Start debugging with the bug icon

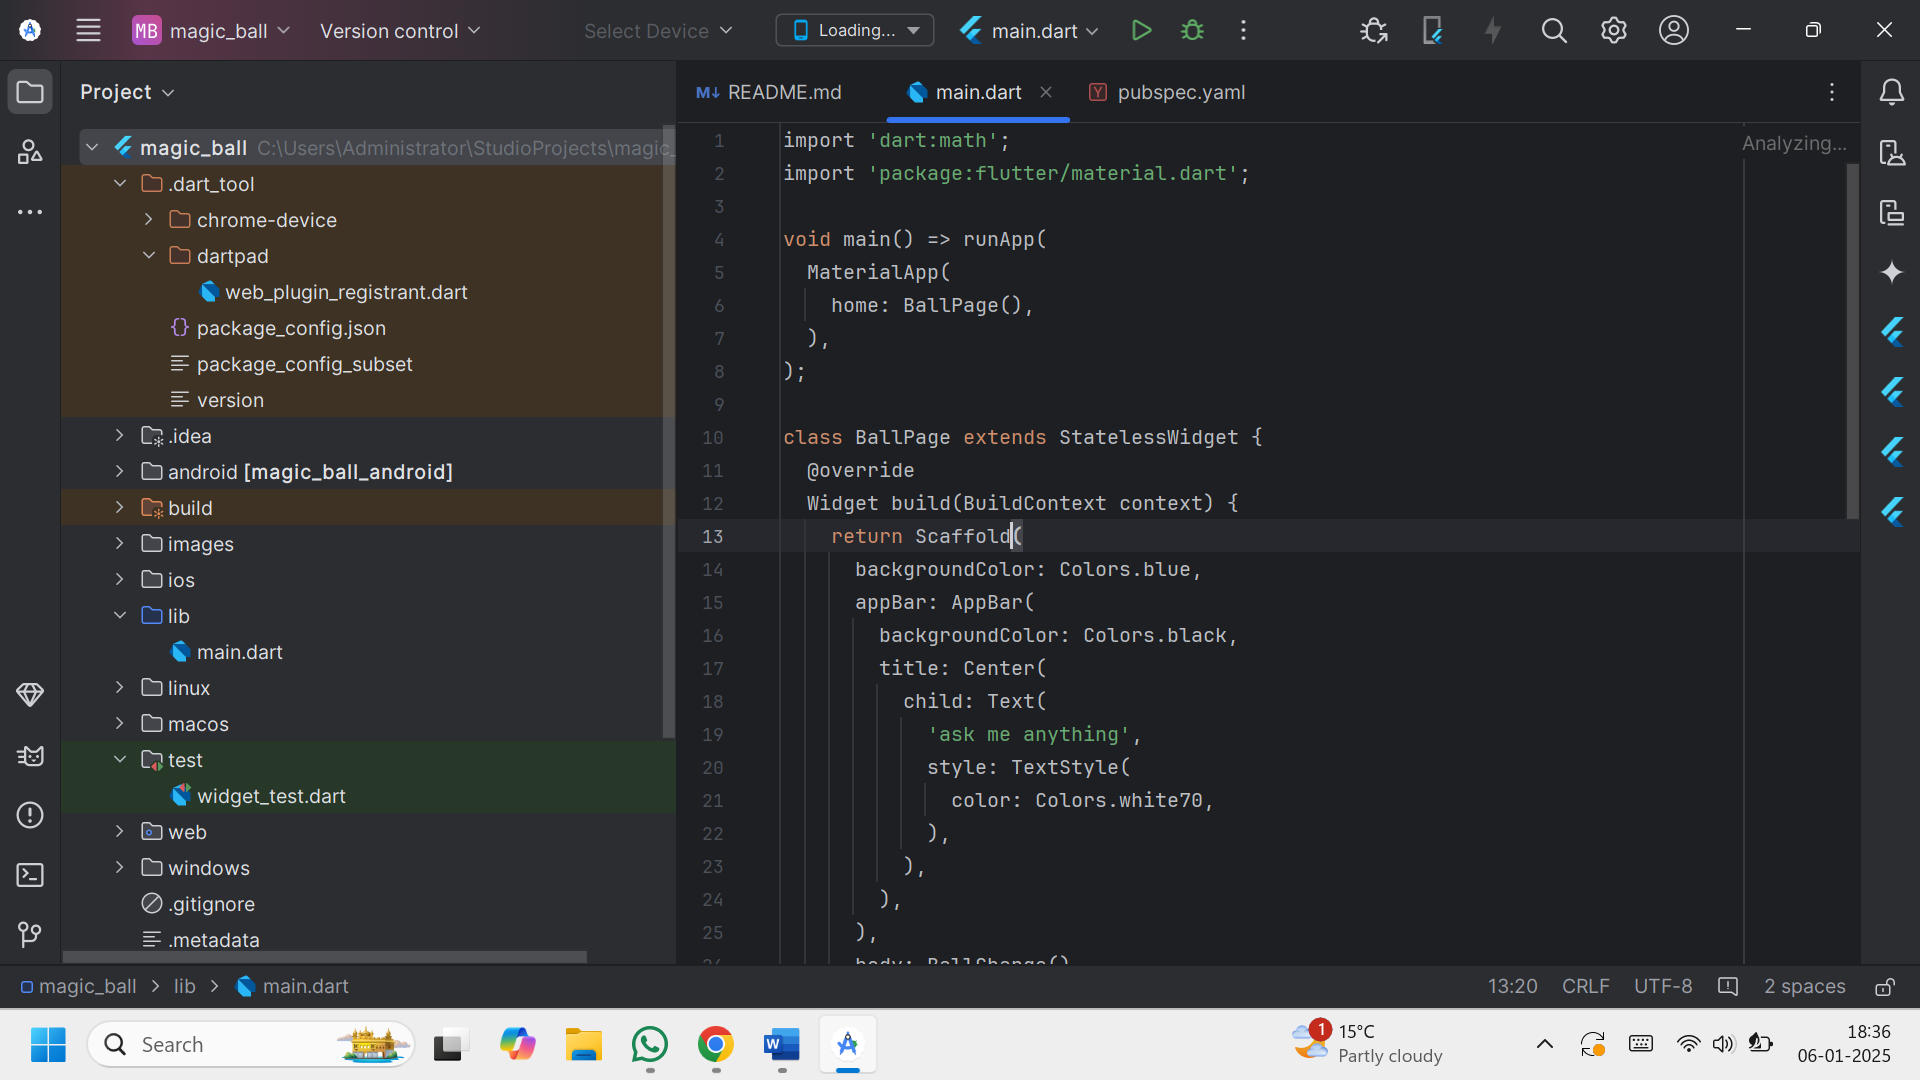1192,30
